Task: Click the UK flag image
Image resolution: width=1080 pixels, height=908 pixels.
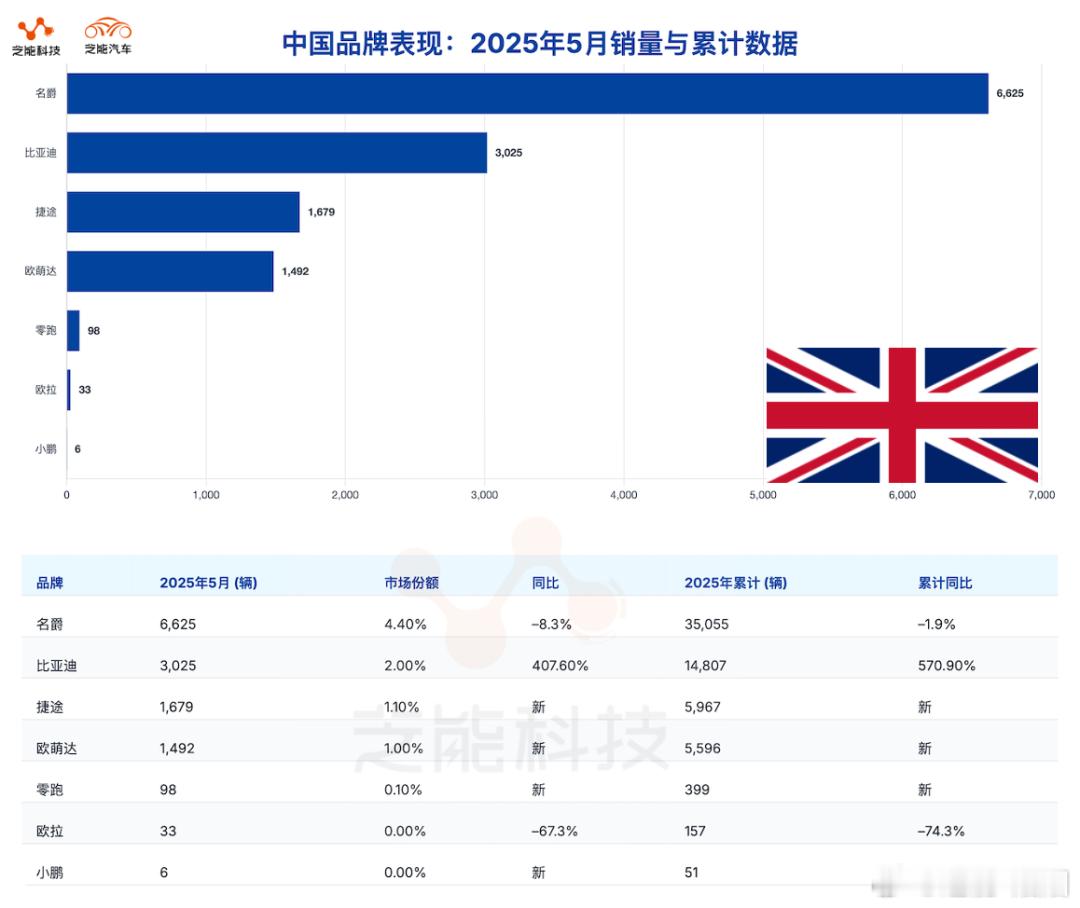Action: (x=902, y=415)
